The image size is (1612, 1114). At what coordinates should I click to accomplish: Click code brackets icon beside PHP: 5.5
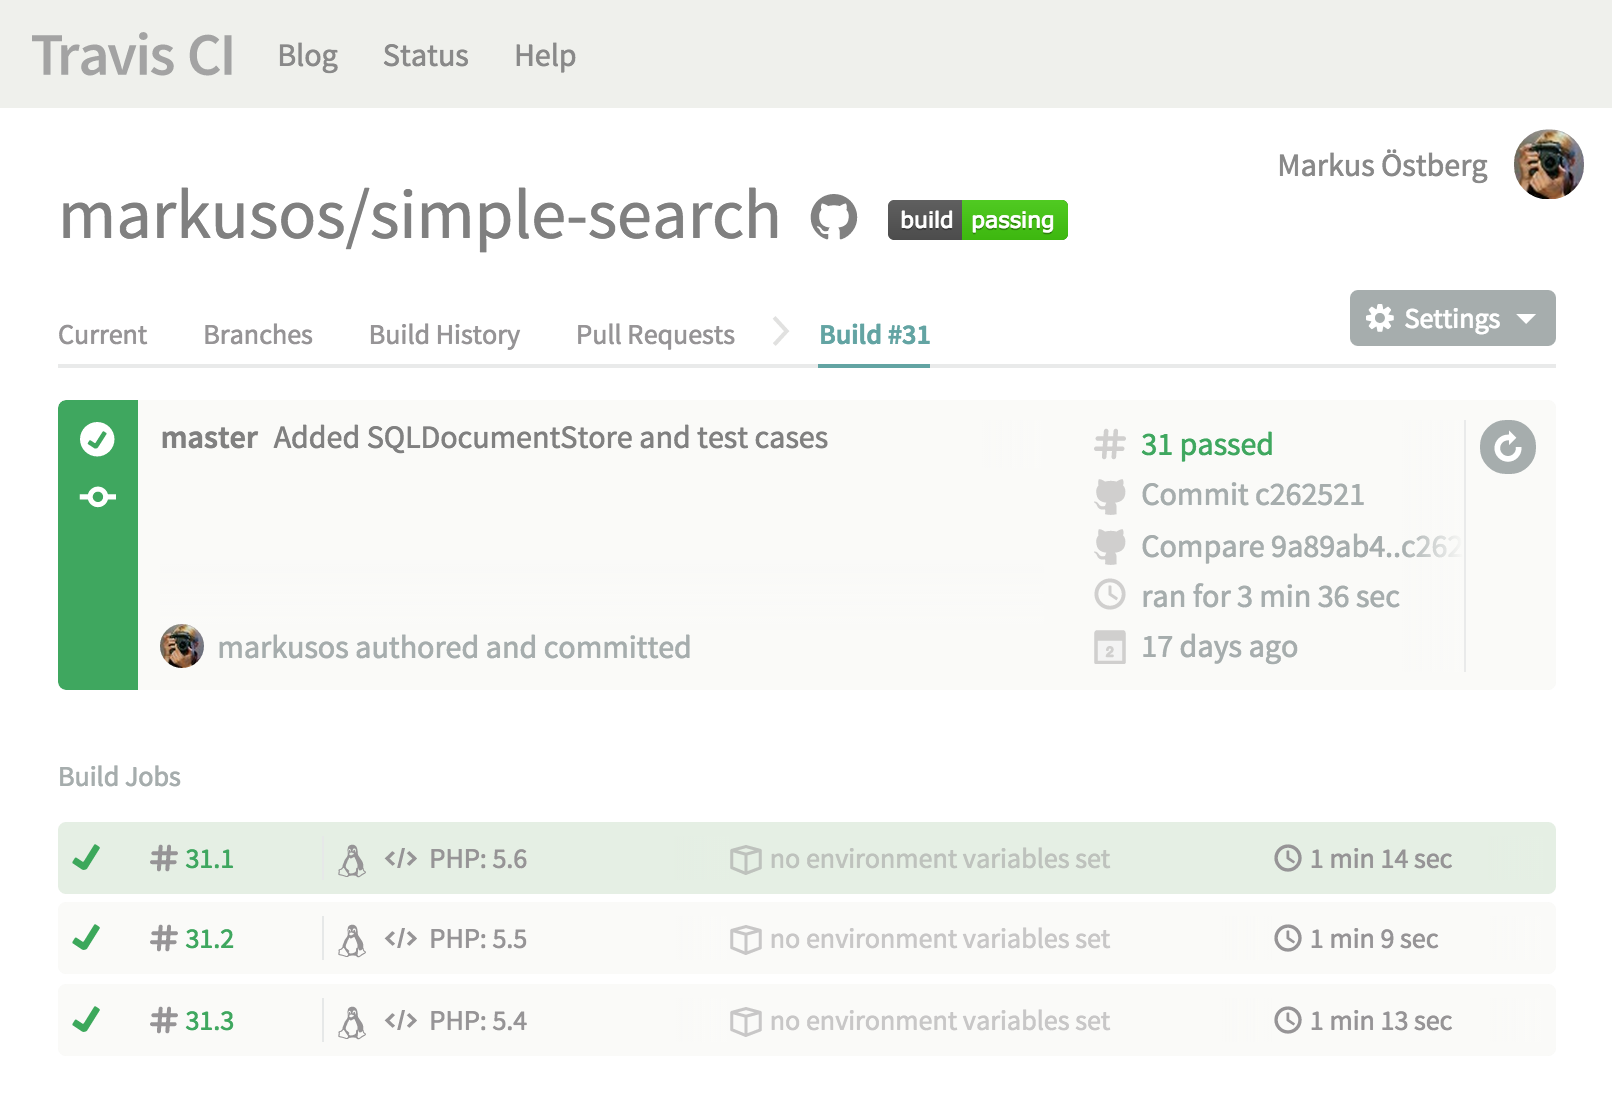[x=401, y=939]
